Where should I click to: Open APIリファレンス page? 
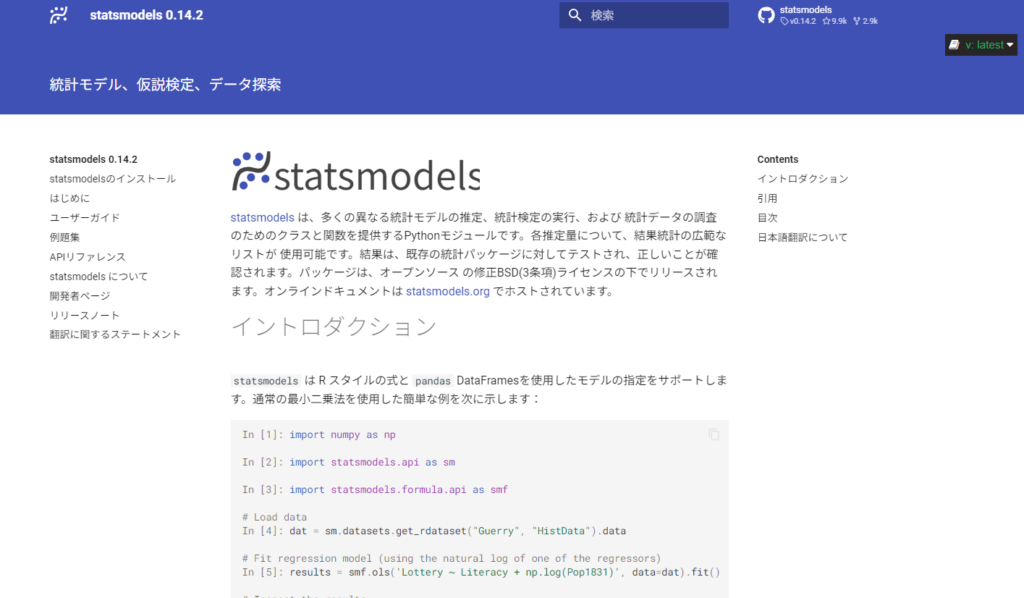88,257
